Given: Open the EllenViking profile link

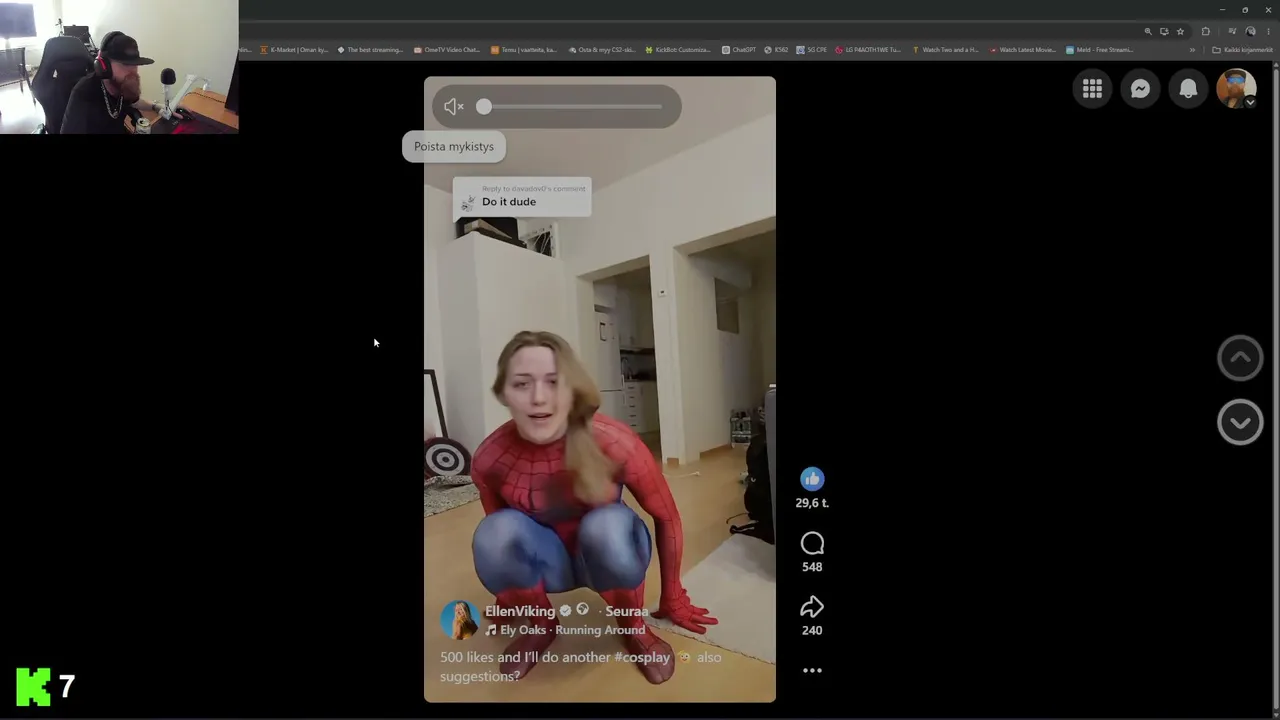Looking at the screenshot, I should (519, 611).
